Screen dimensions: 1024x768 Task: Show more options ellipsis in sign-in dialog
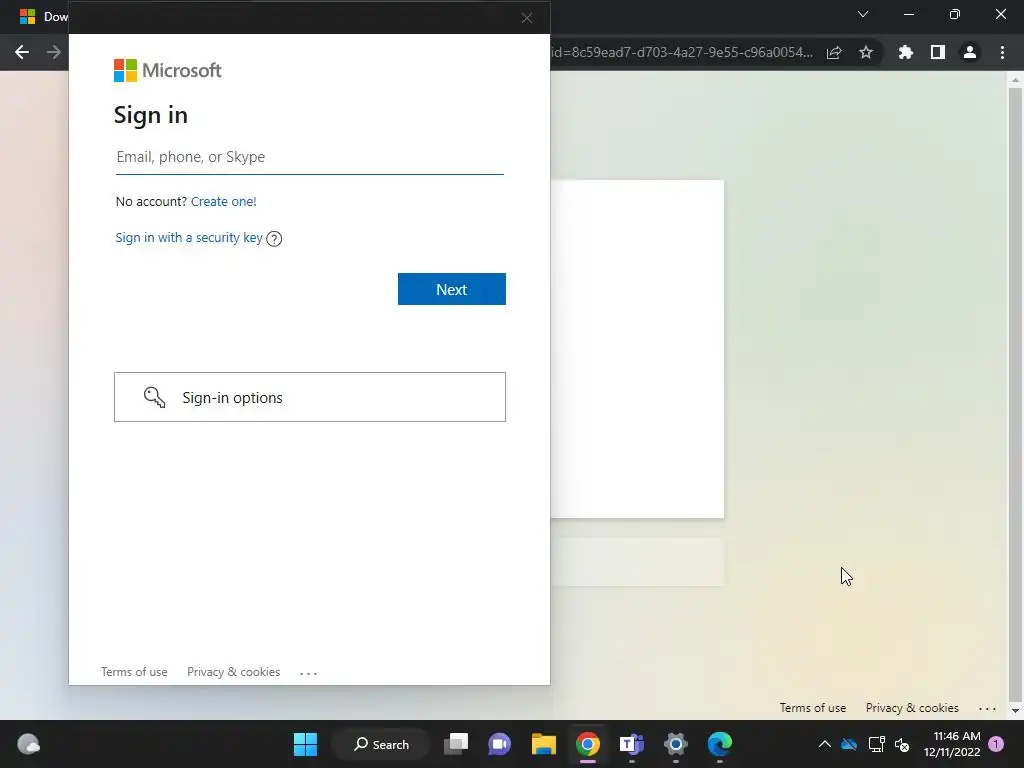tap(308, 673)
